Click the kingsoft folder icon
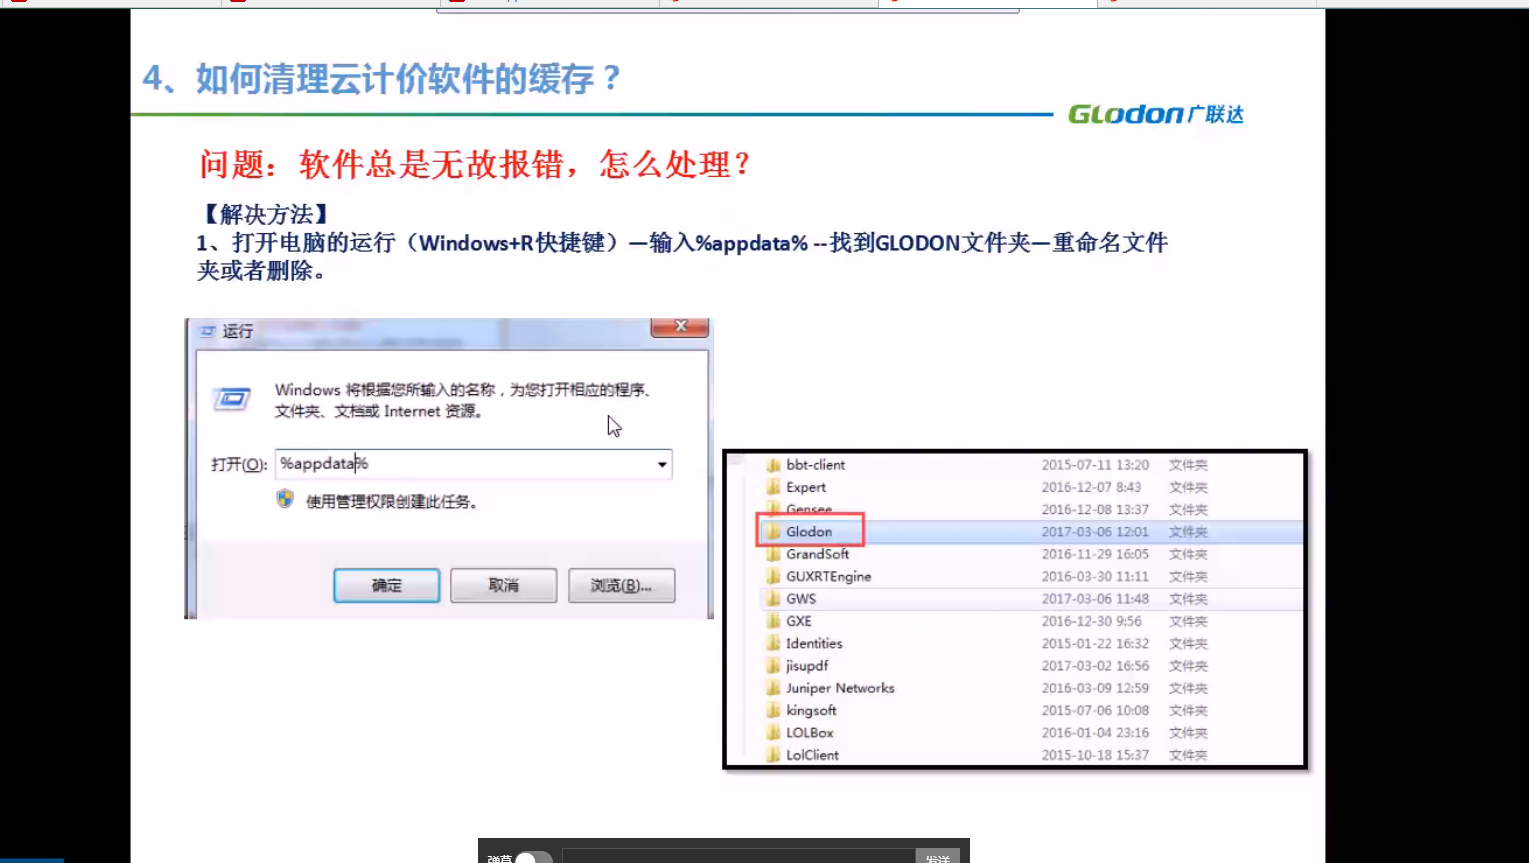This screenshot has width=1529, height=863. pos(773,710)
